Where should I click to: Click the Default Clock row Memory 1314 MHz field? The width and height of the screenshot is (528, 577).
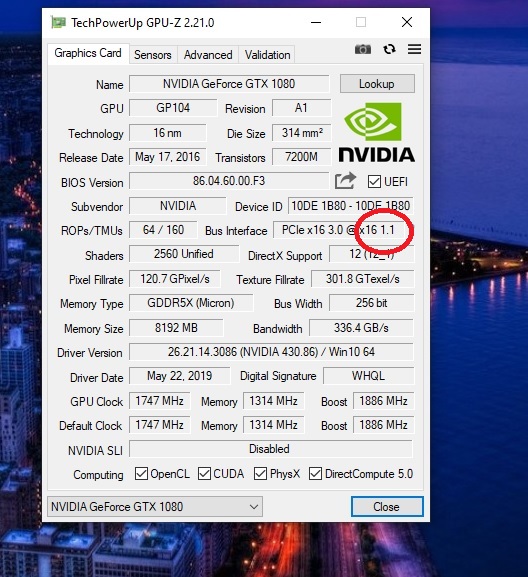(273, 425)
